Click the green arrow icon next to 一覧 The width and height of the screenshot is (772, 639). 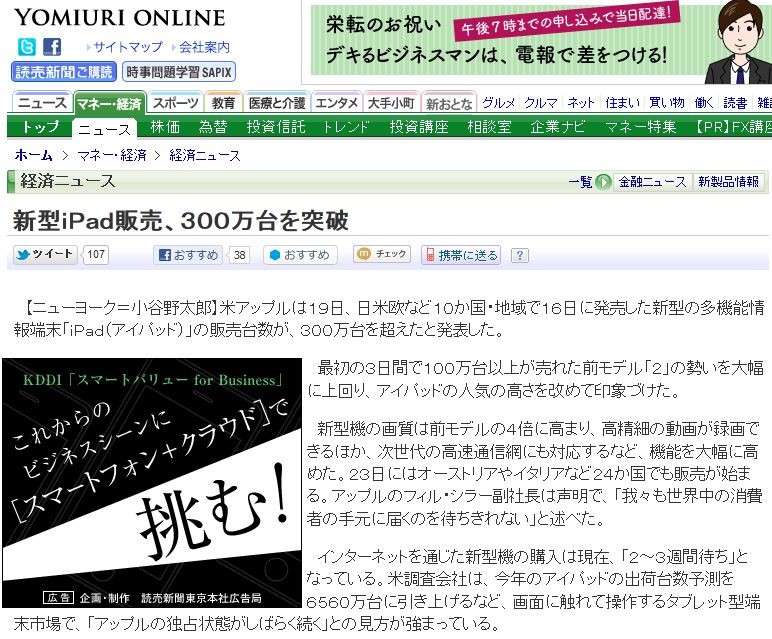click(603, 182)
